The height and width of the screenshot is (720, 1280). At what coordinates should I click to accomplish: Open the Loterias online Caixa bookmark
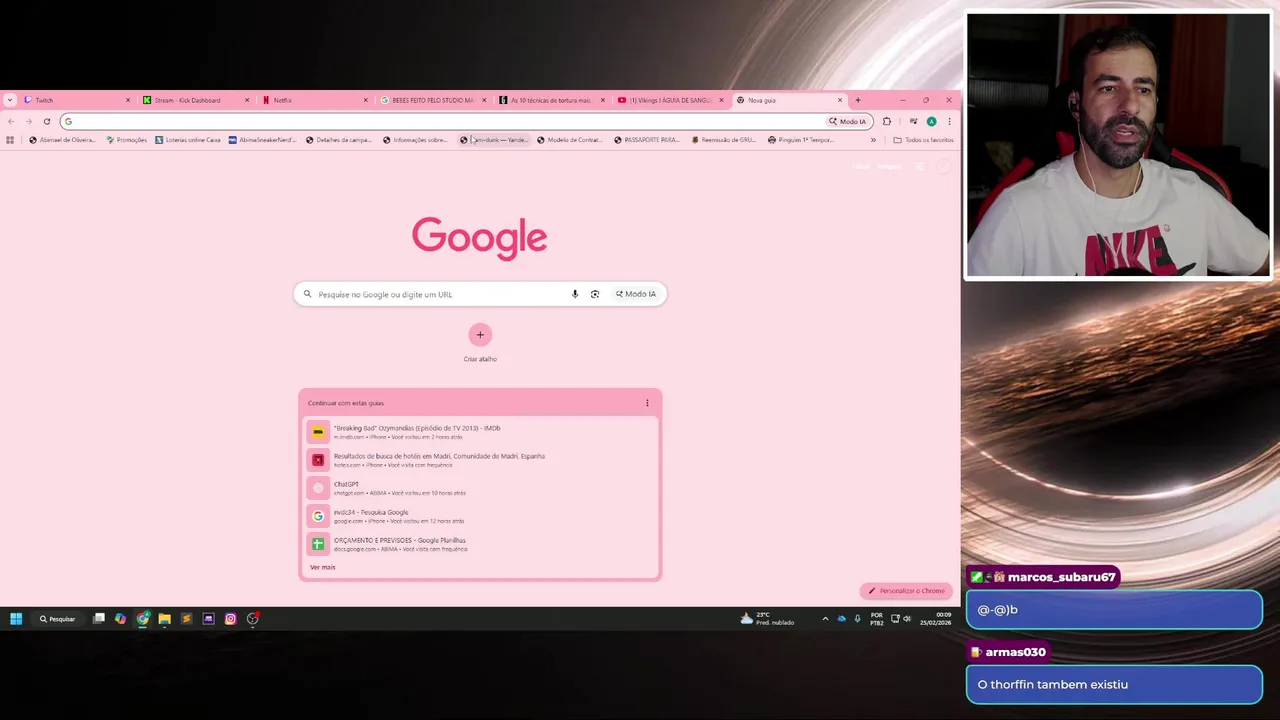(188, 140)
